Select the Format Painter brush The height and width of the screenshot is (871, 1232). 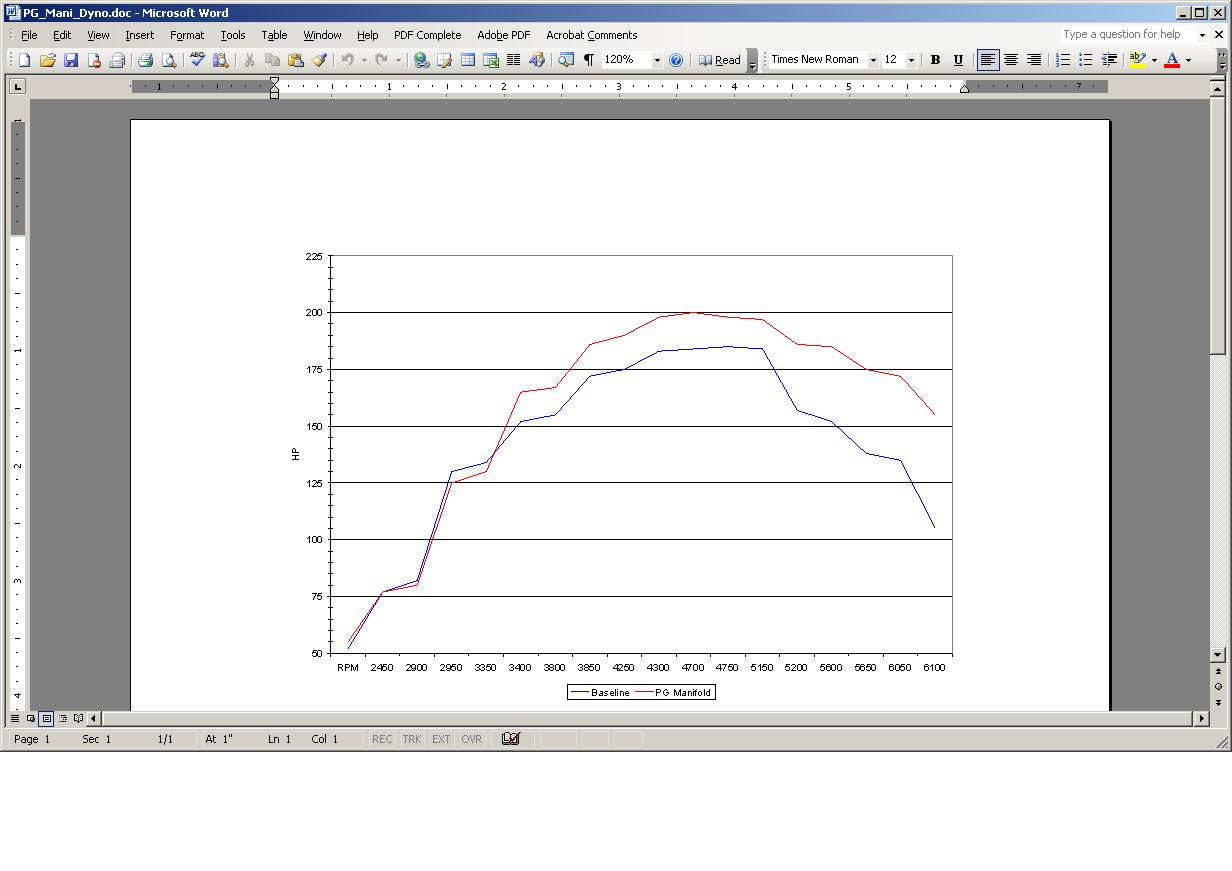(319, 60)
